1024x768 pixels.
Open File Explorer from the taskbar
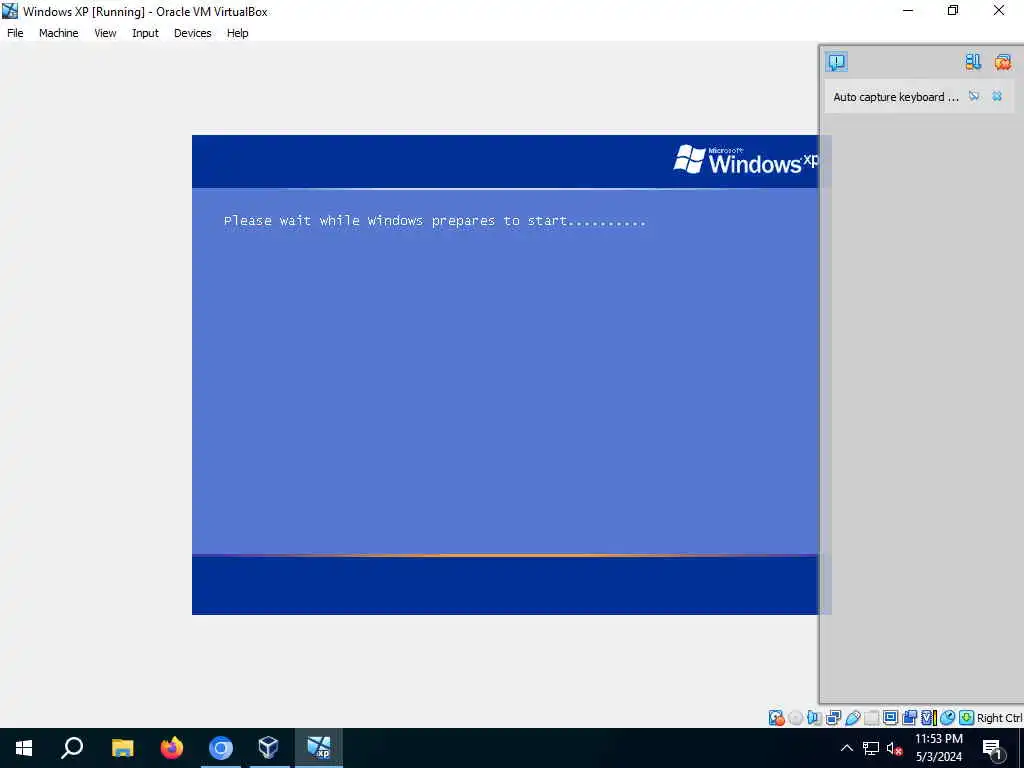[x=123, y=748]
